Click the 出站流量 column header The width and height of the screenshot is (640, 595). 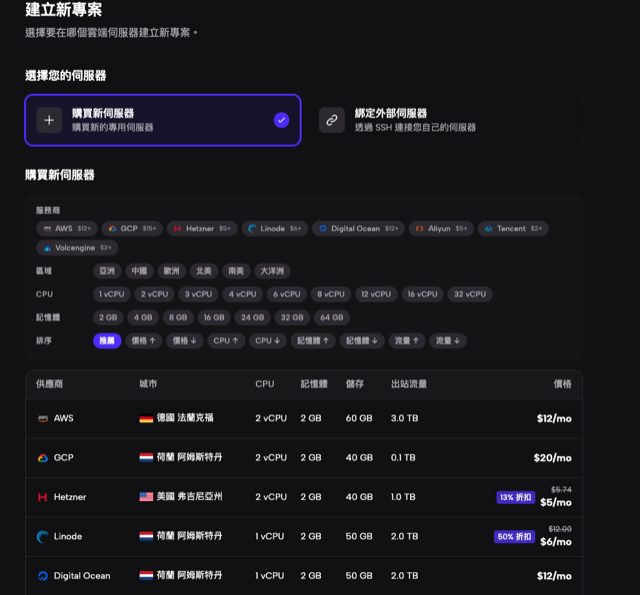[409, 384]
